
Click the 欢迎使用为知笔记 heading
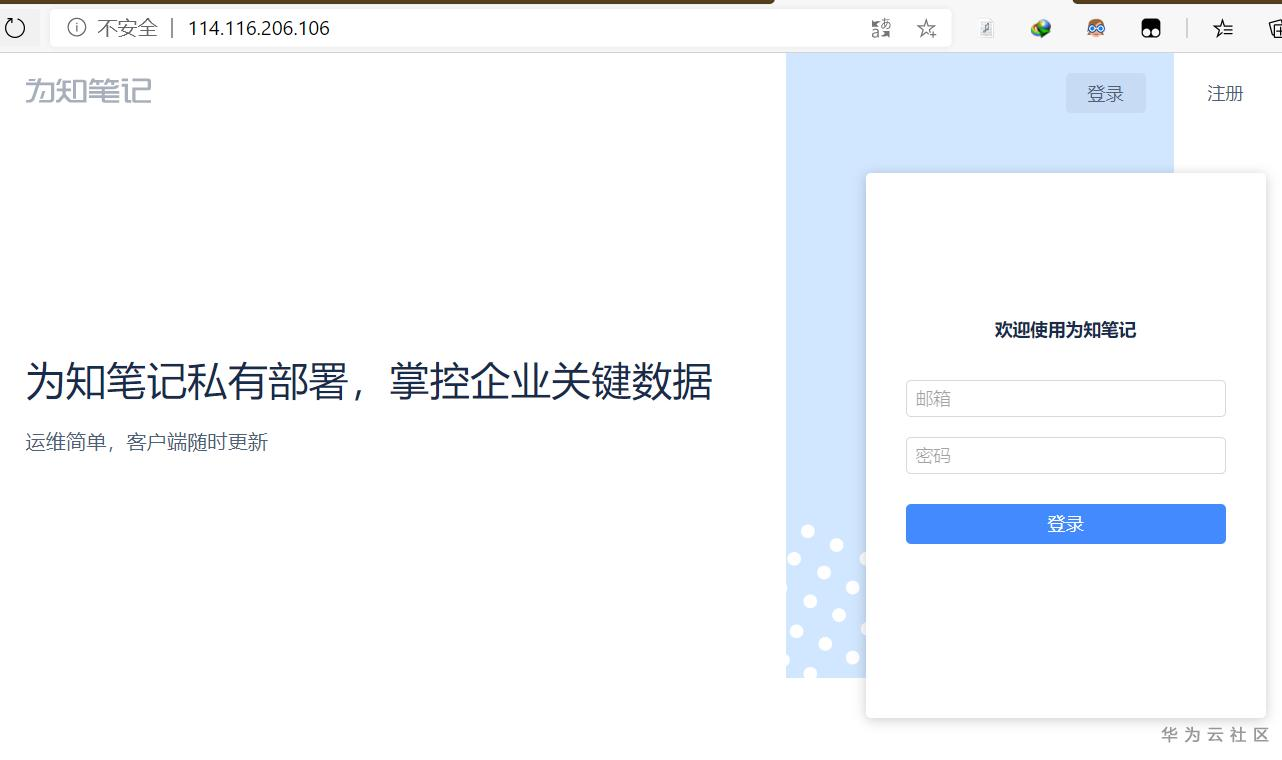(x=1065, y=330)
